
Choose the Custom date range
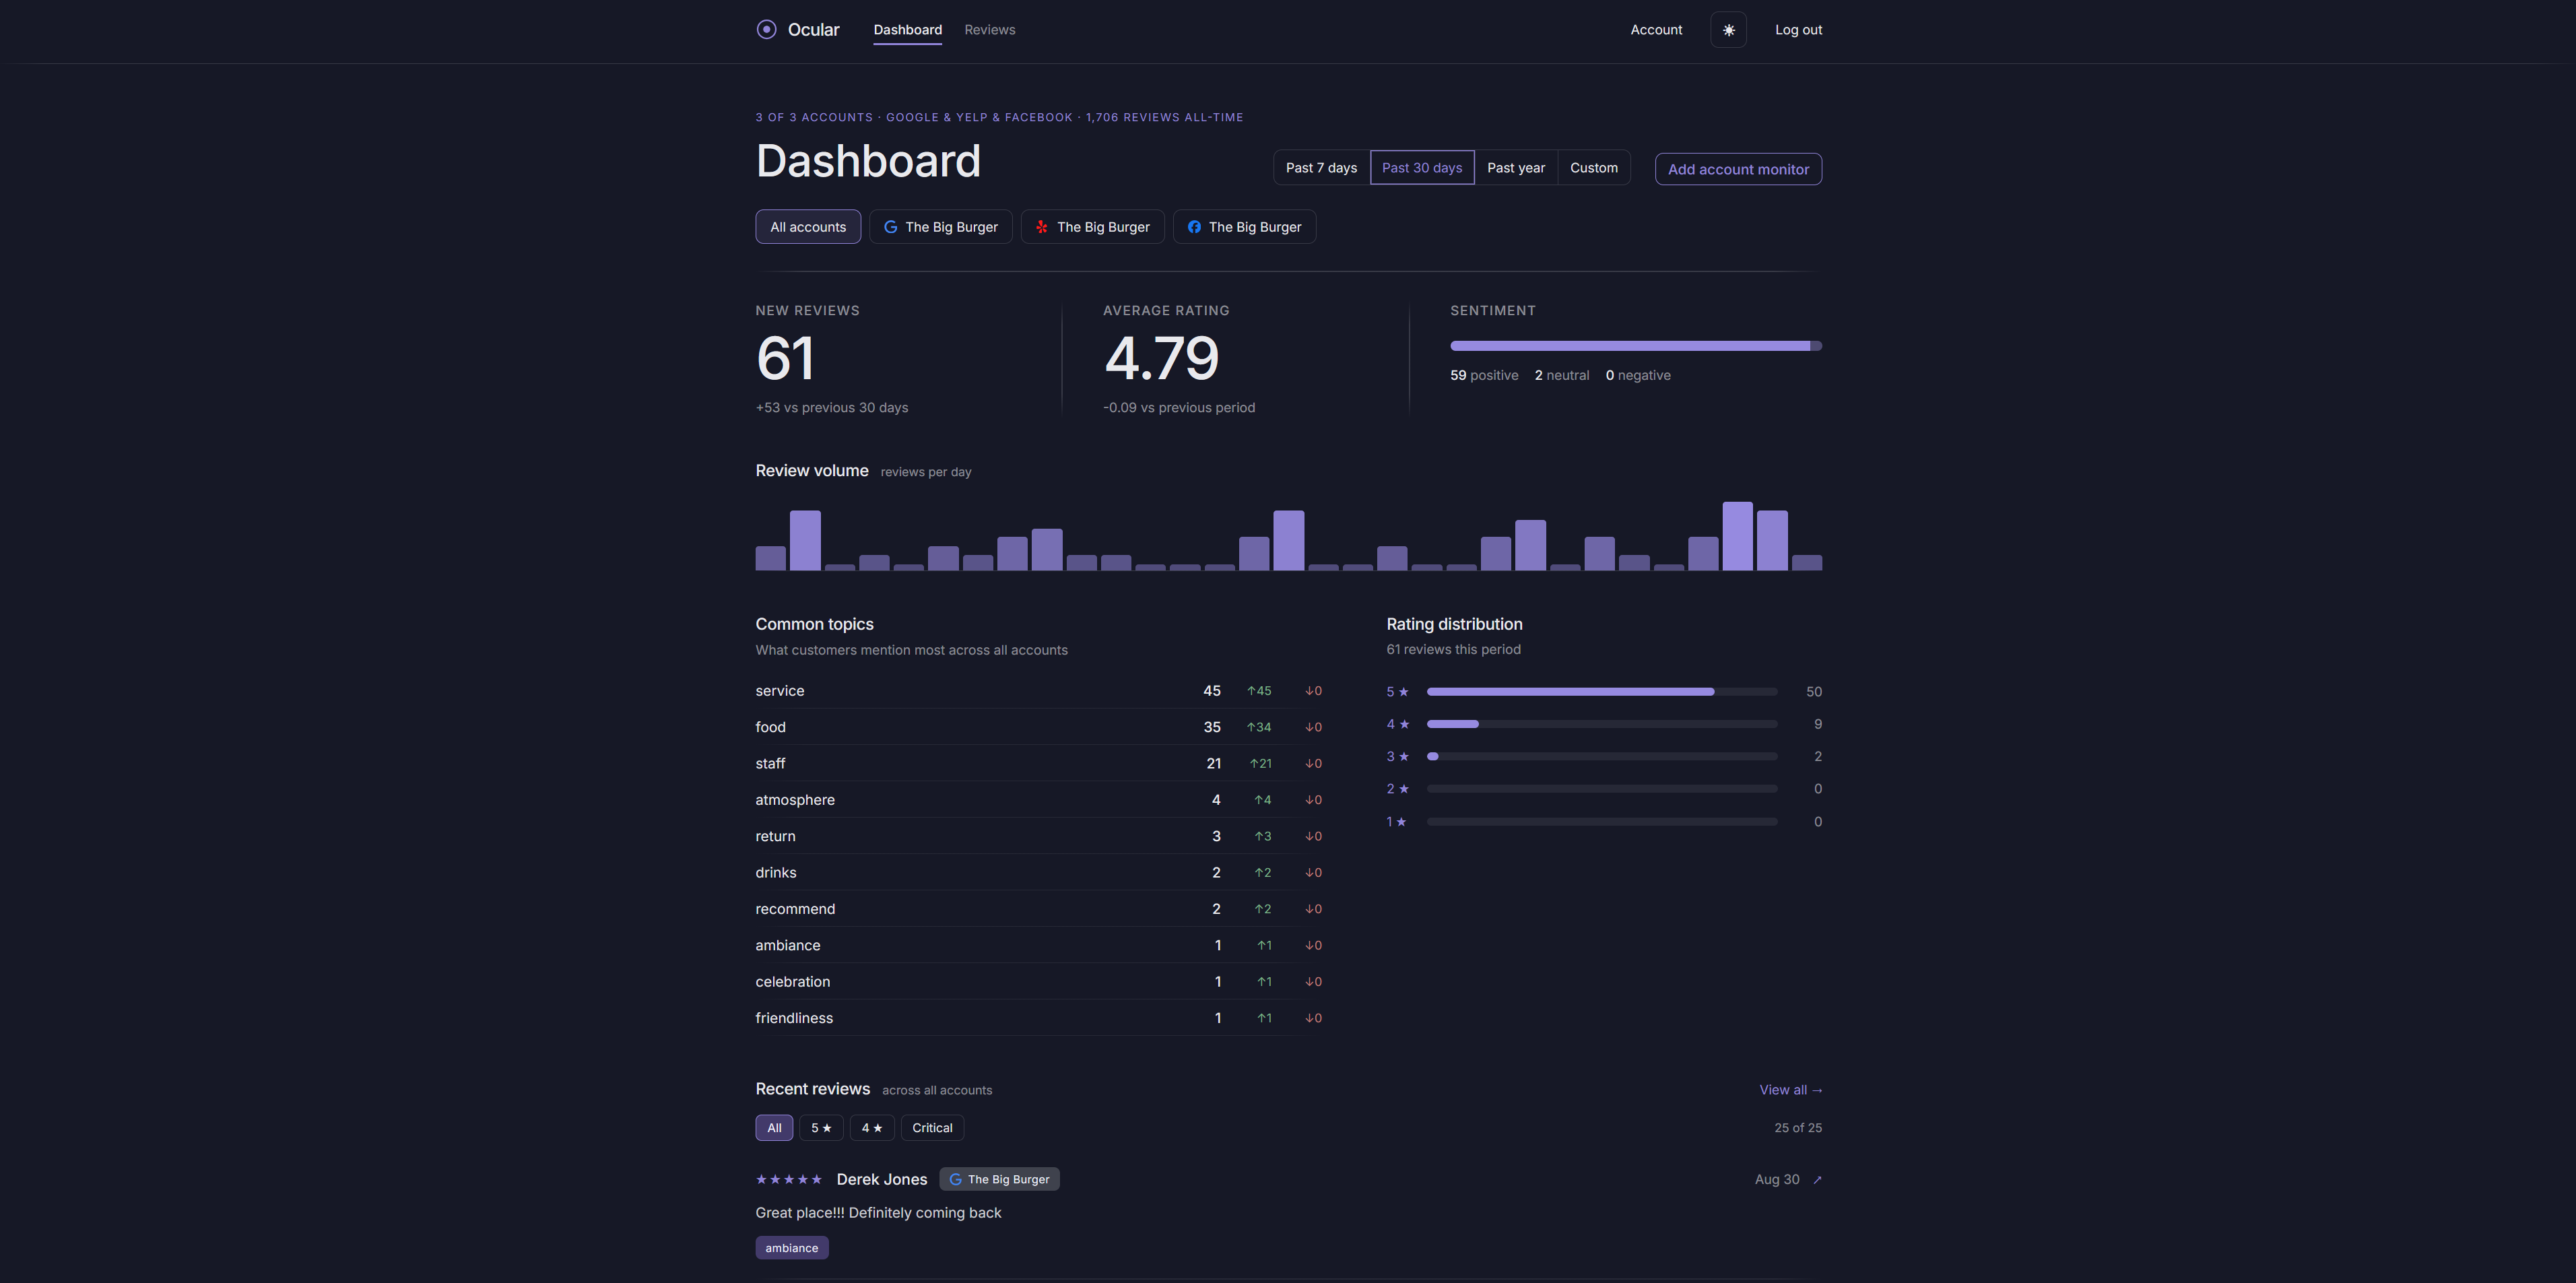[1593, 168]
